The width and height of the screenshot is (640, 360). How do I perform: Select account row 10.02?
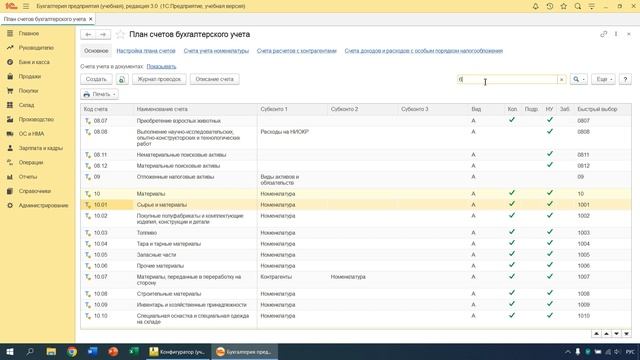356,219
